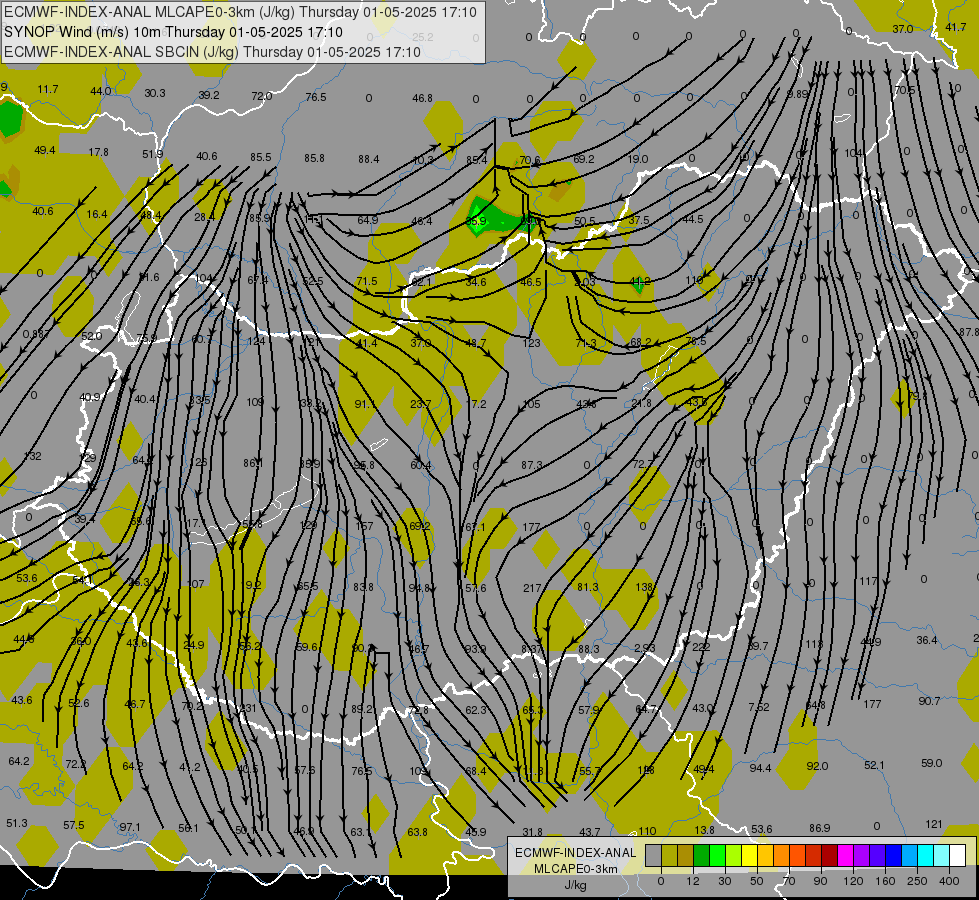Screen dimensions: 979x900
Task: Click the map value '97.1'
Action: point(130,827)
